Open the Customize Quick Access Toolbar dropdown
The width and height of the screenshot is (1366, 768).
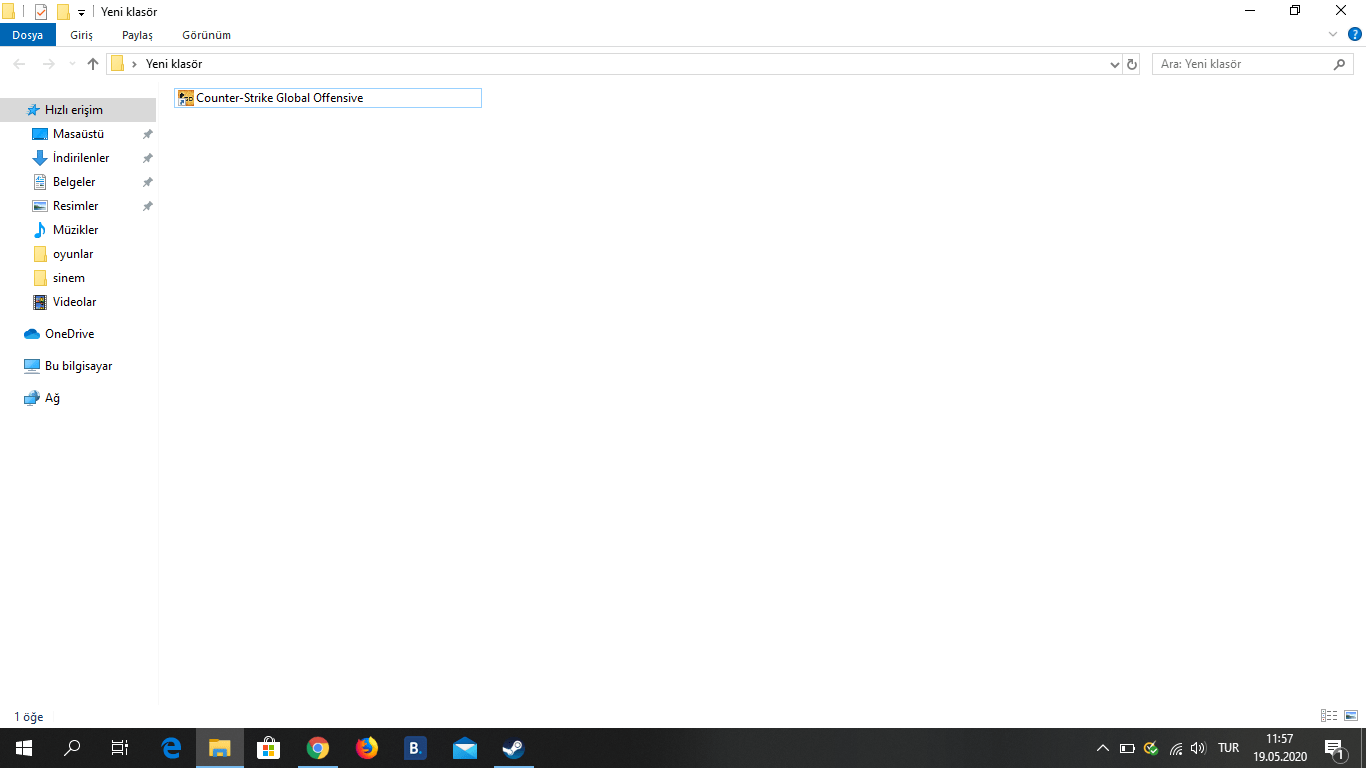[81, 13]
